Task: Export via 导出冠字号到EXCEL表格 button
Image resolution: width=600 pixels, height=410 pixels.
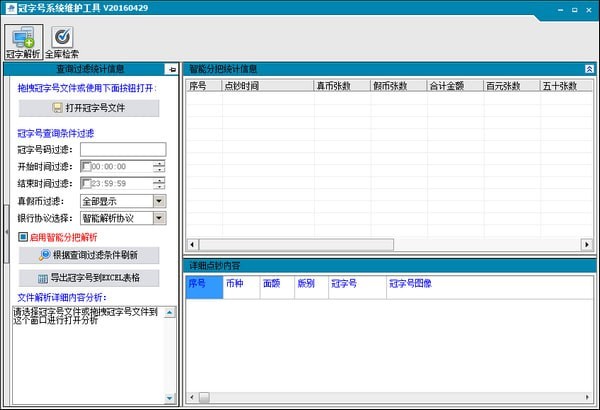Action: (89, 278)
